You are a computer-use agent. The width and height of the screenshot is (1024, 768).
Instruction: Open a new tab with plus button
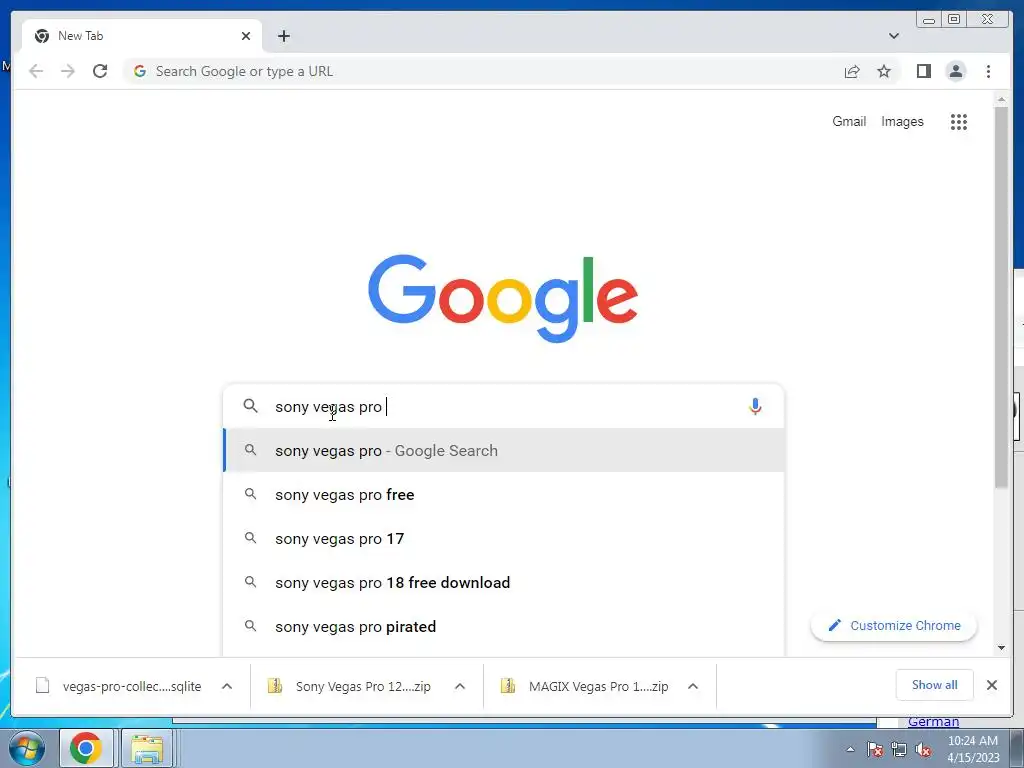coord(283,36)
